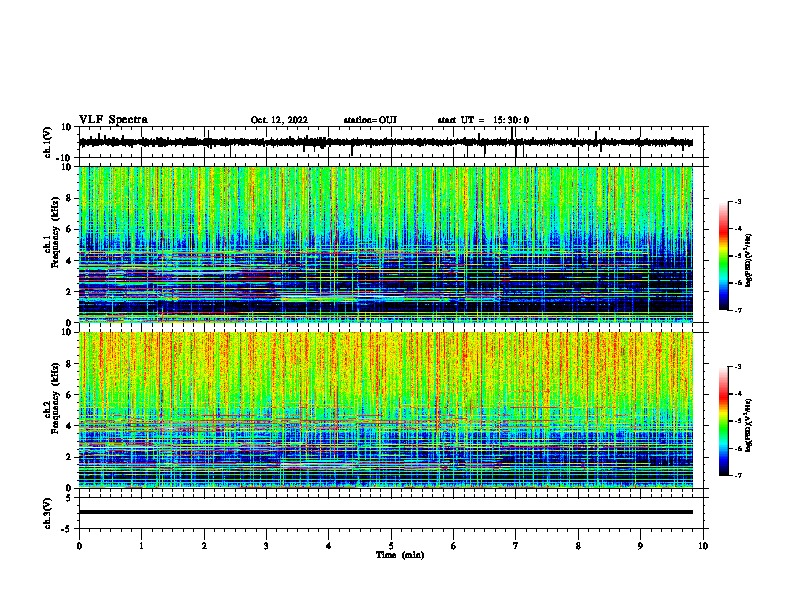The height and width of the screenshot is (612, 792).
Task: Click the ch.2 color bar log(PSD) label
Action: pos(749,425)
